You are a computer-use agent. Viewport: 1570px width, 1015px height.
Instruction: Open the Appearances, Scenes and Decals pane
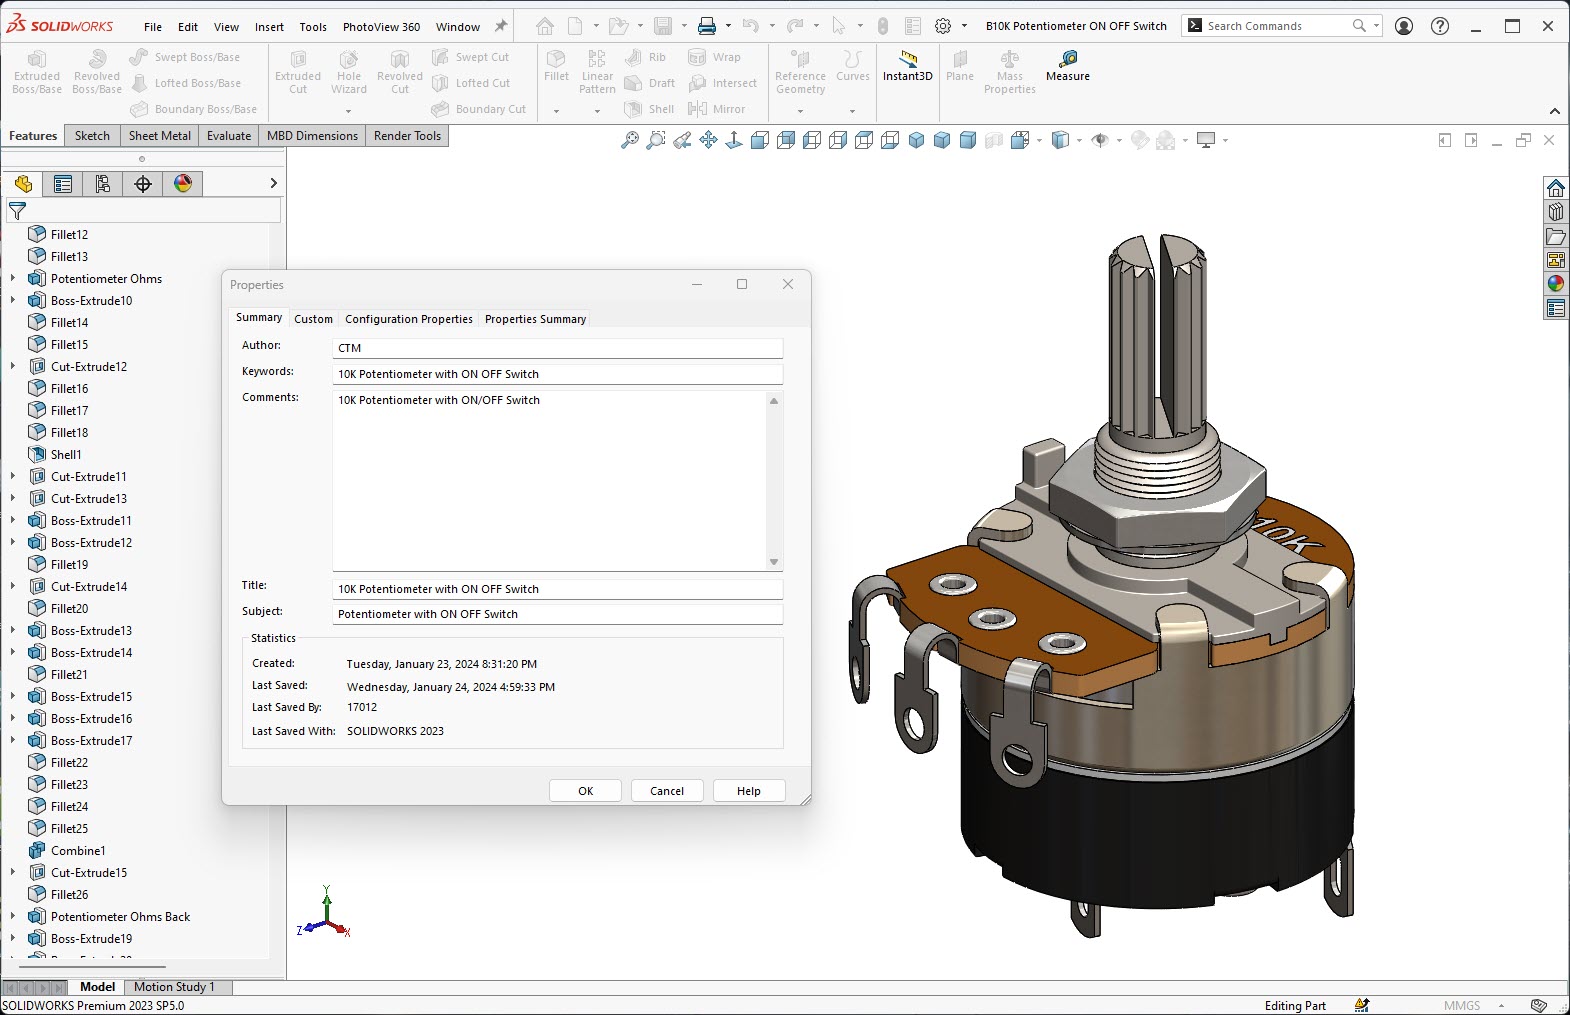tap(1556, 284)
